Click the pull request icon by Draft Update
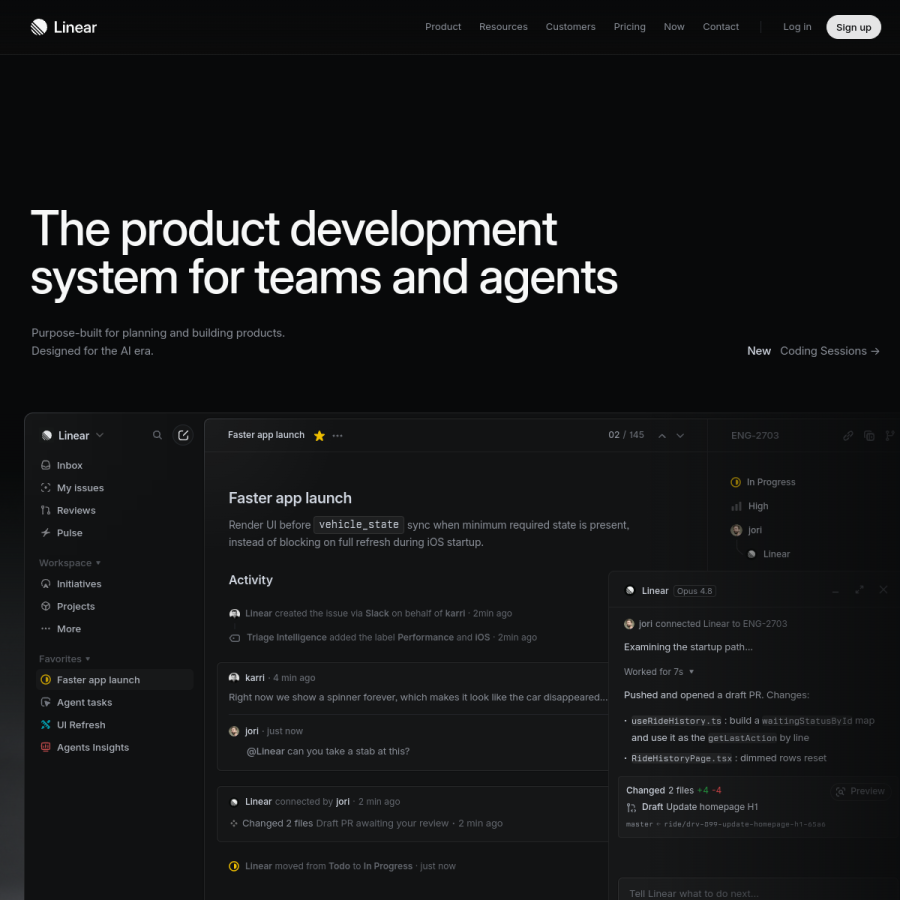Image resolution: width=900 pixels, height=900 pixels. point(631,808)
